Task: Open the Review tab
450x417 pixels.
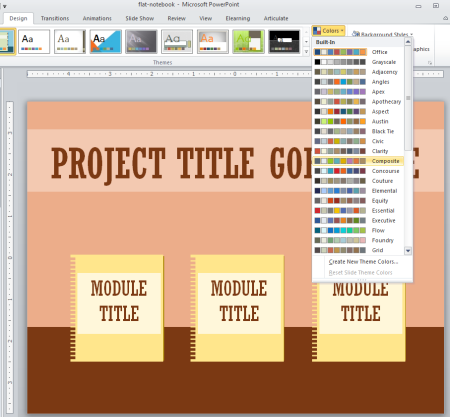Action: point(176,18)
